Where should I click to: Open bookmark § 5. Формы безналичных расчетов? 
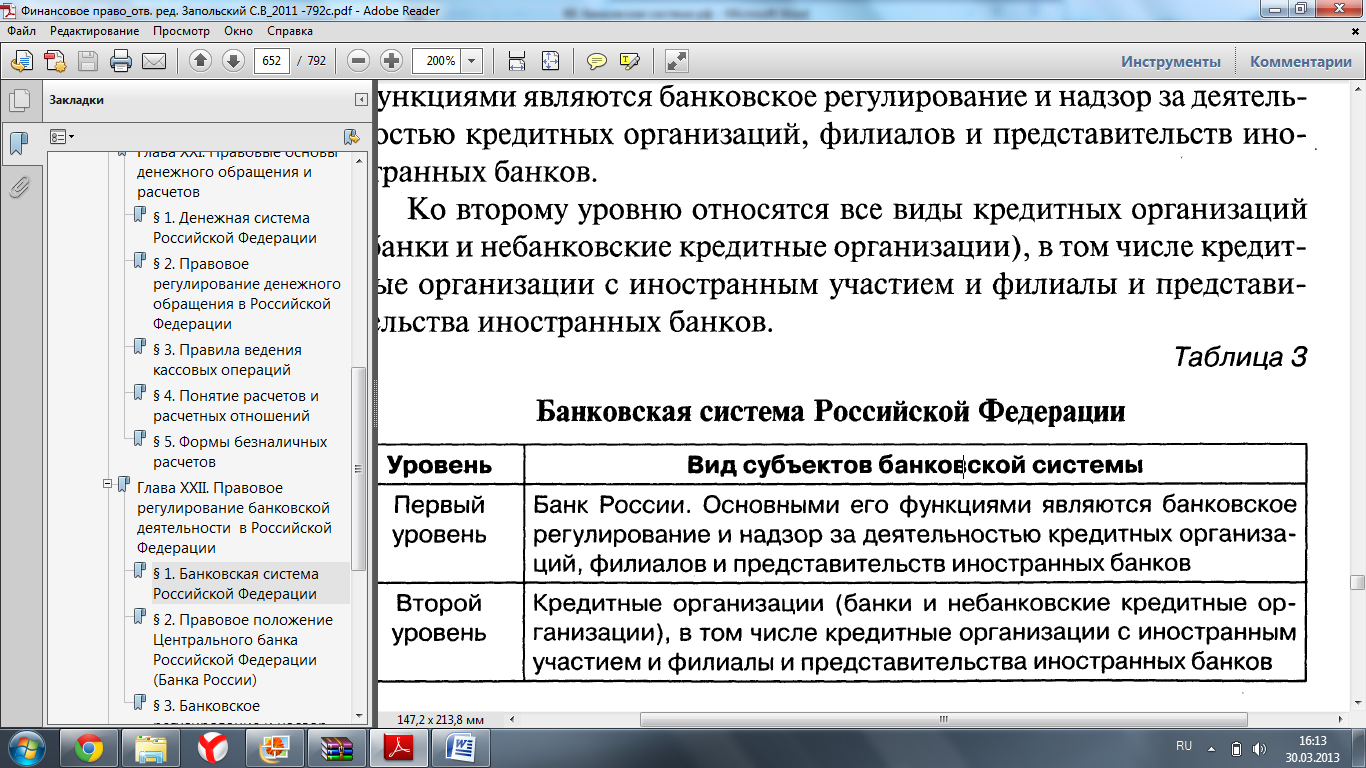240,452
